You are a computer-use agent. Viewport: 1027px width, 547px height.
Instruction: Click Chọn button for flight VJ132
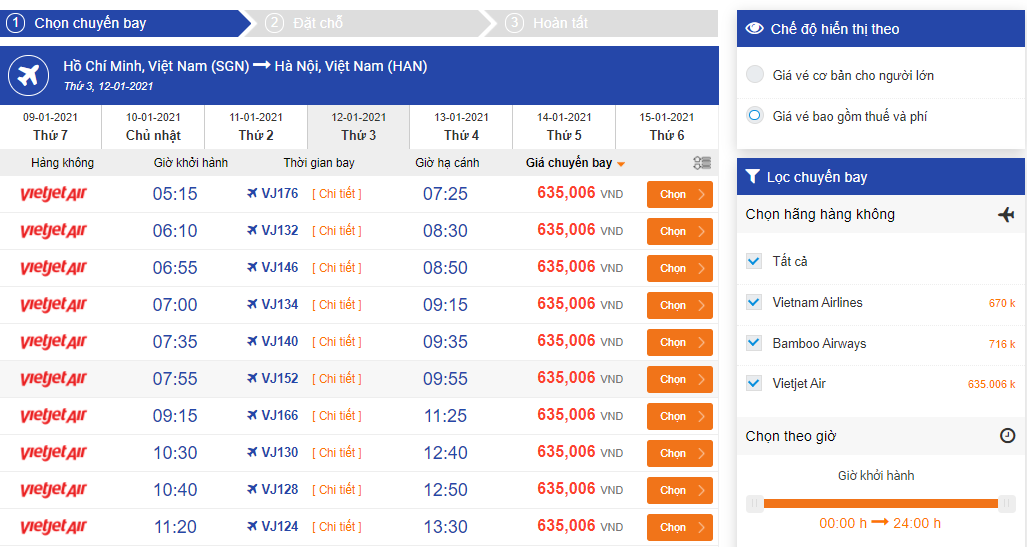pos(680,231)
